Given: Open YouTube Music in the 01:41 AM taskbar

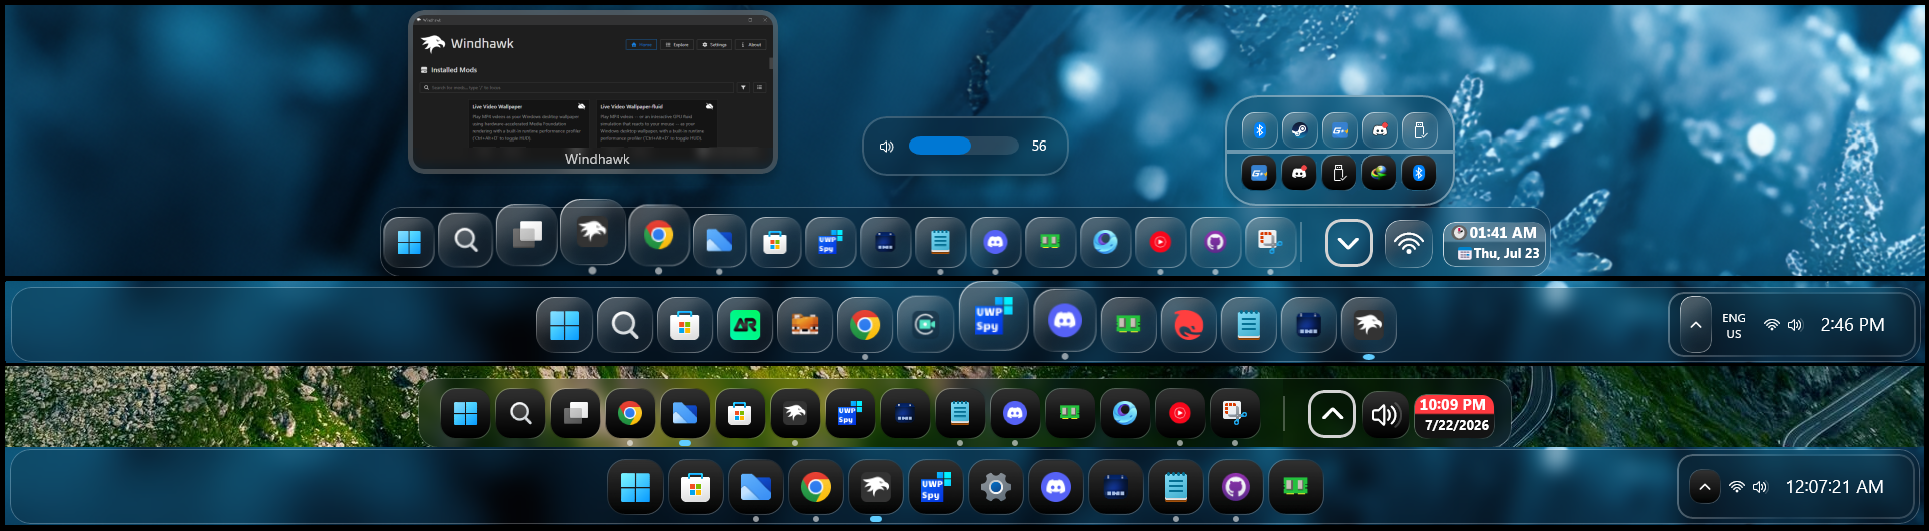Looking at the screenshot, I should point(1160,242).
